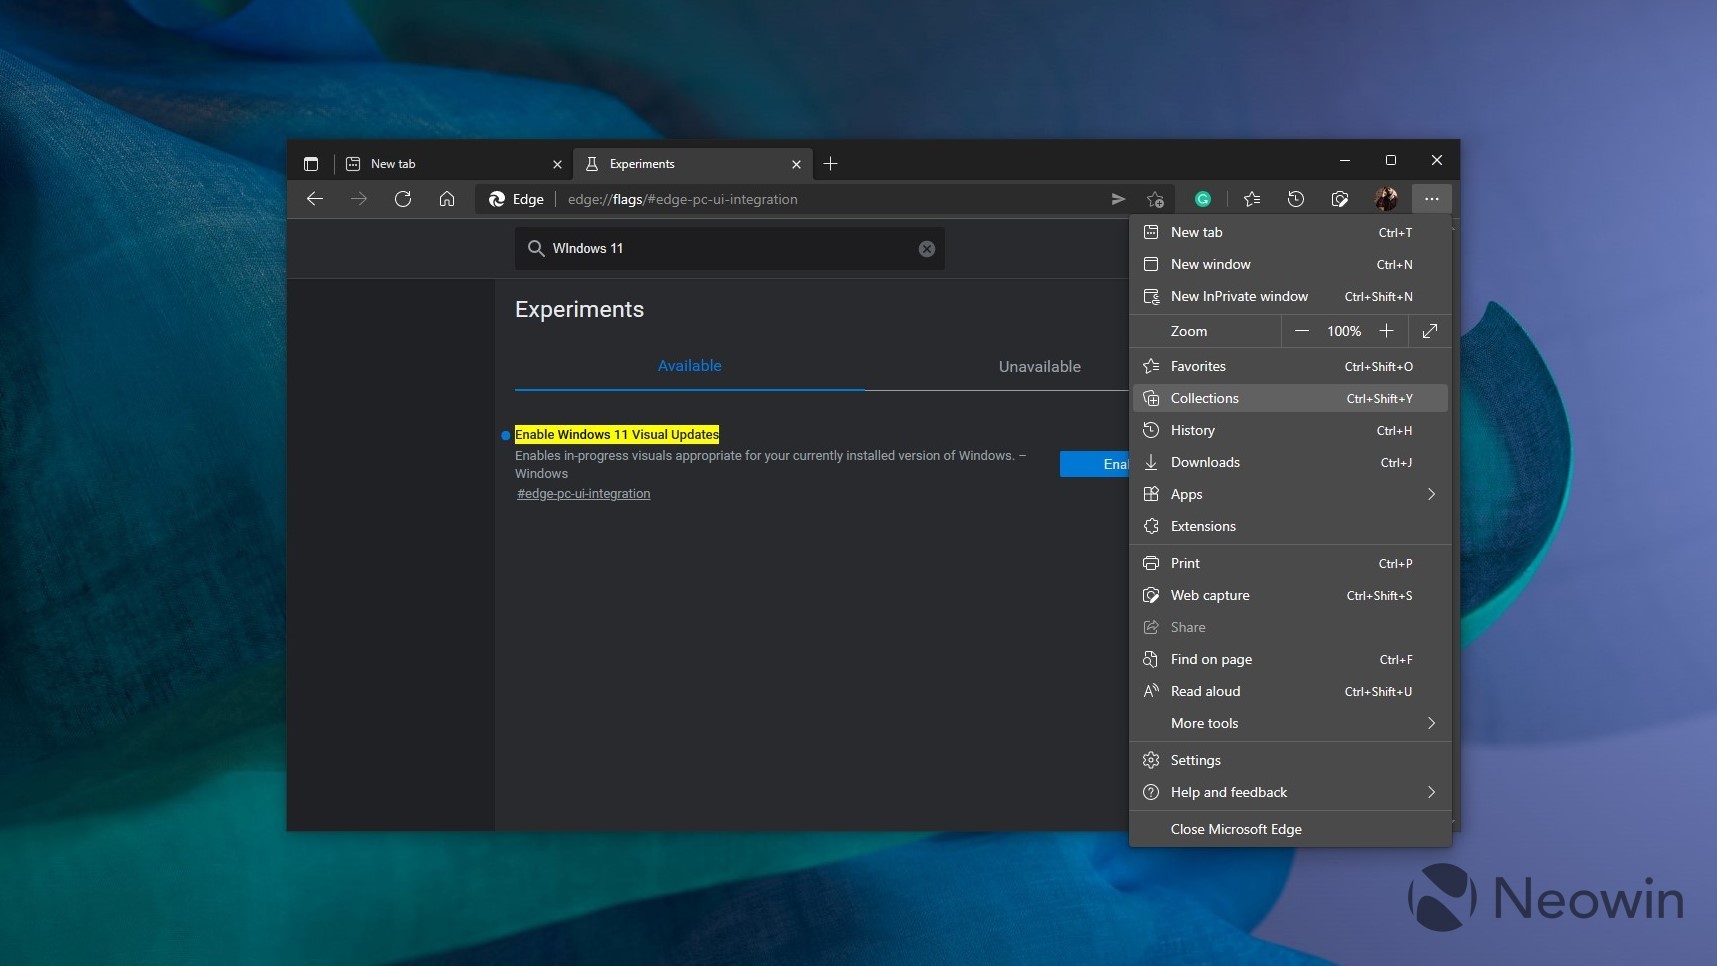
Task: Decrease zoom with the minus button
Action: 1301,331
